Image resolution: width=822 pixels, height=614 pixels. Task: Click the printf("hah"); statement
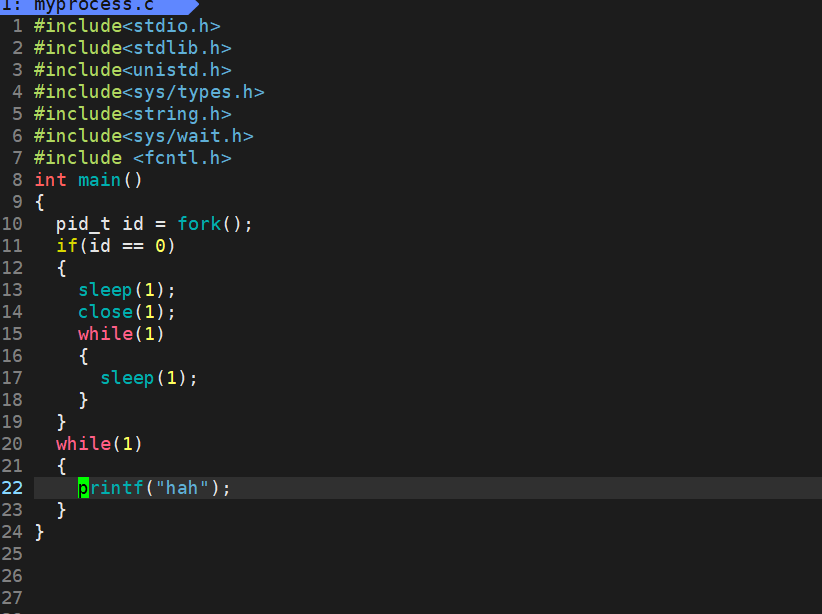coord(154,488)
